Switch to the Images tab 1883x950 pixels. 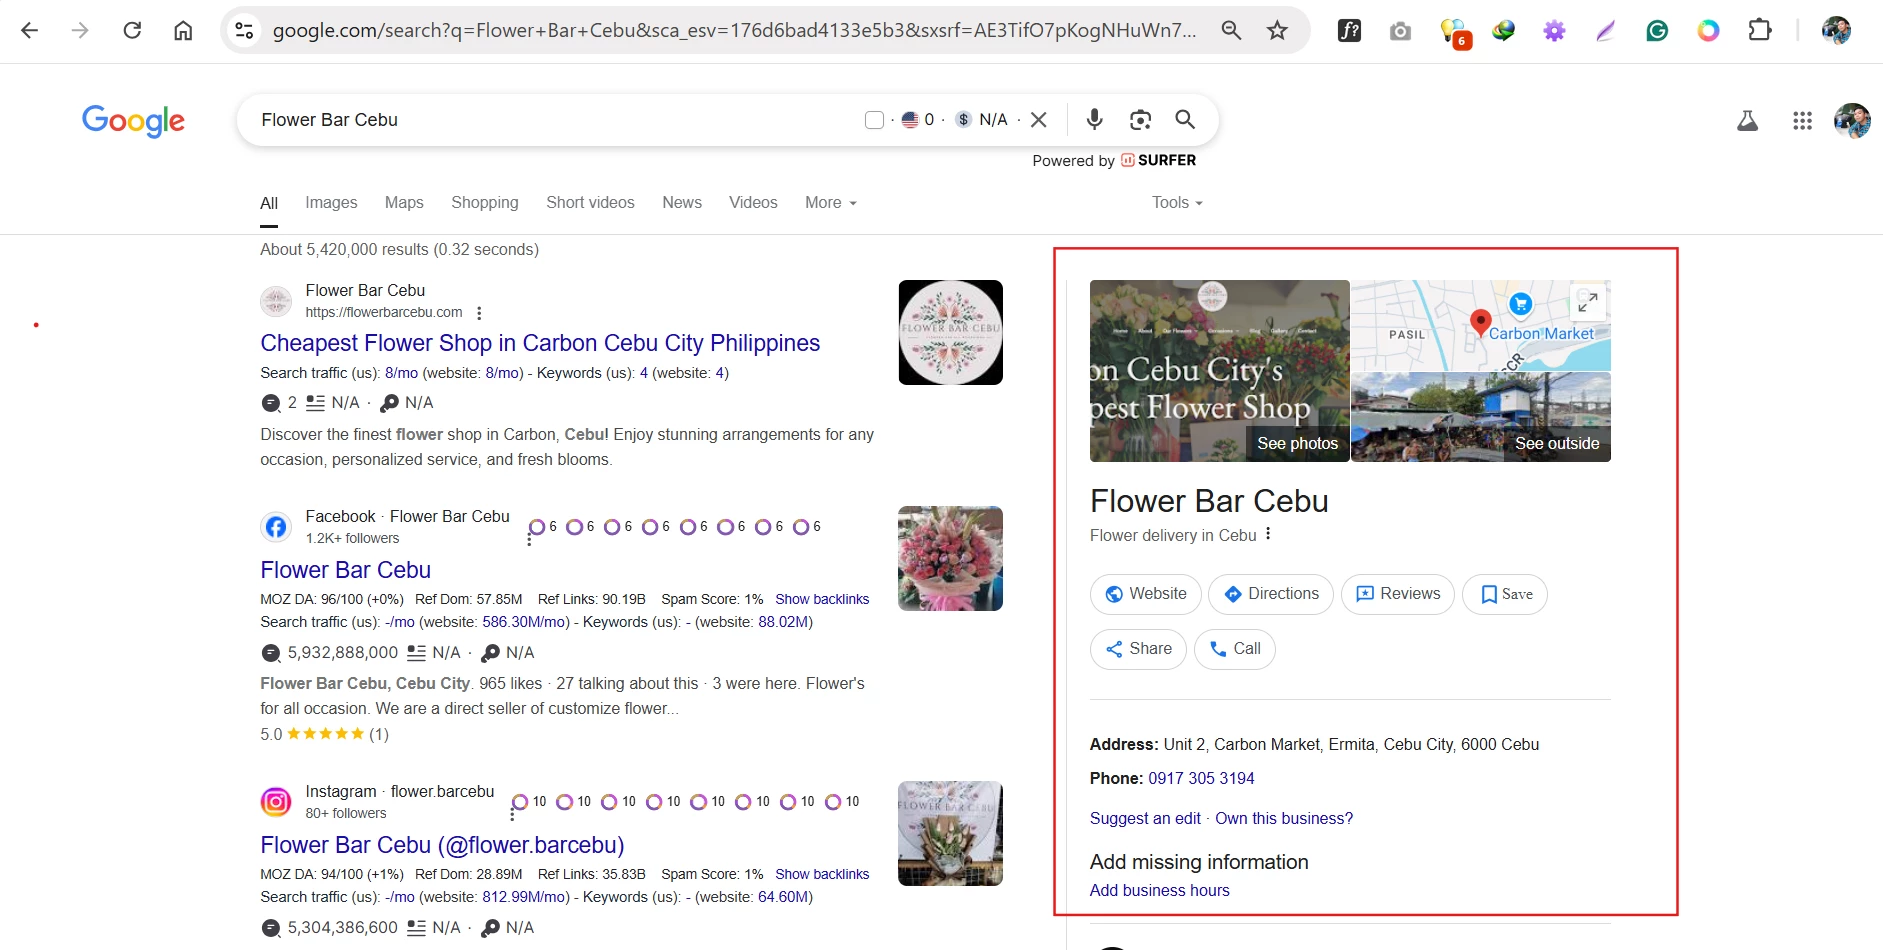point(331,202)
